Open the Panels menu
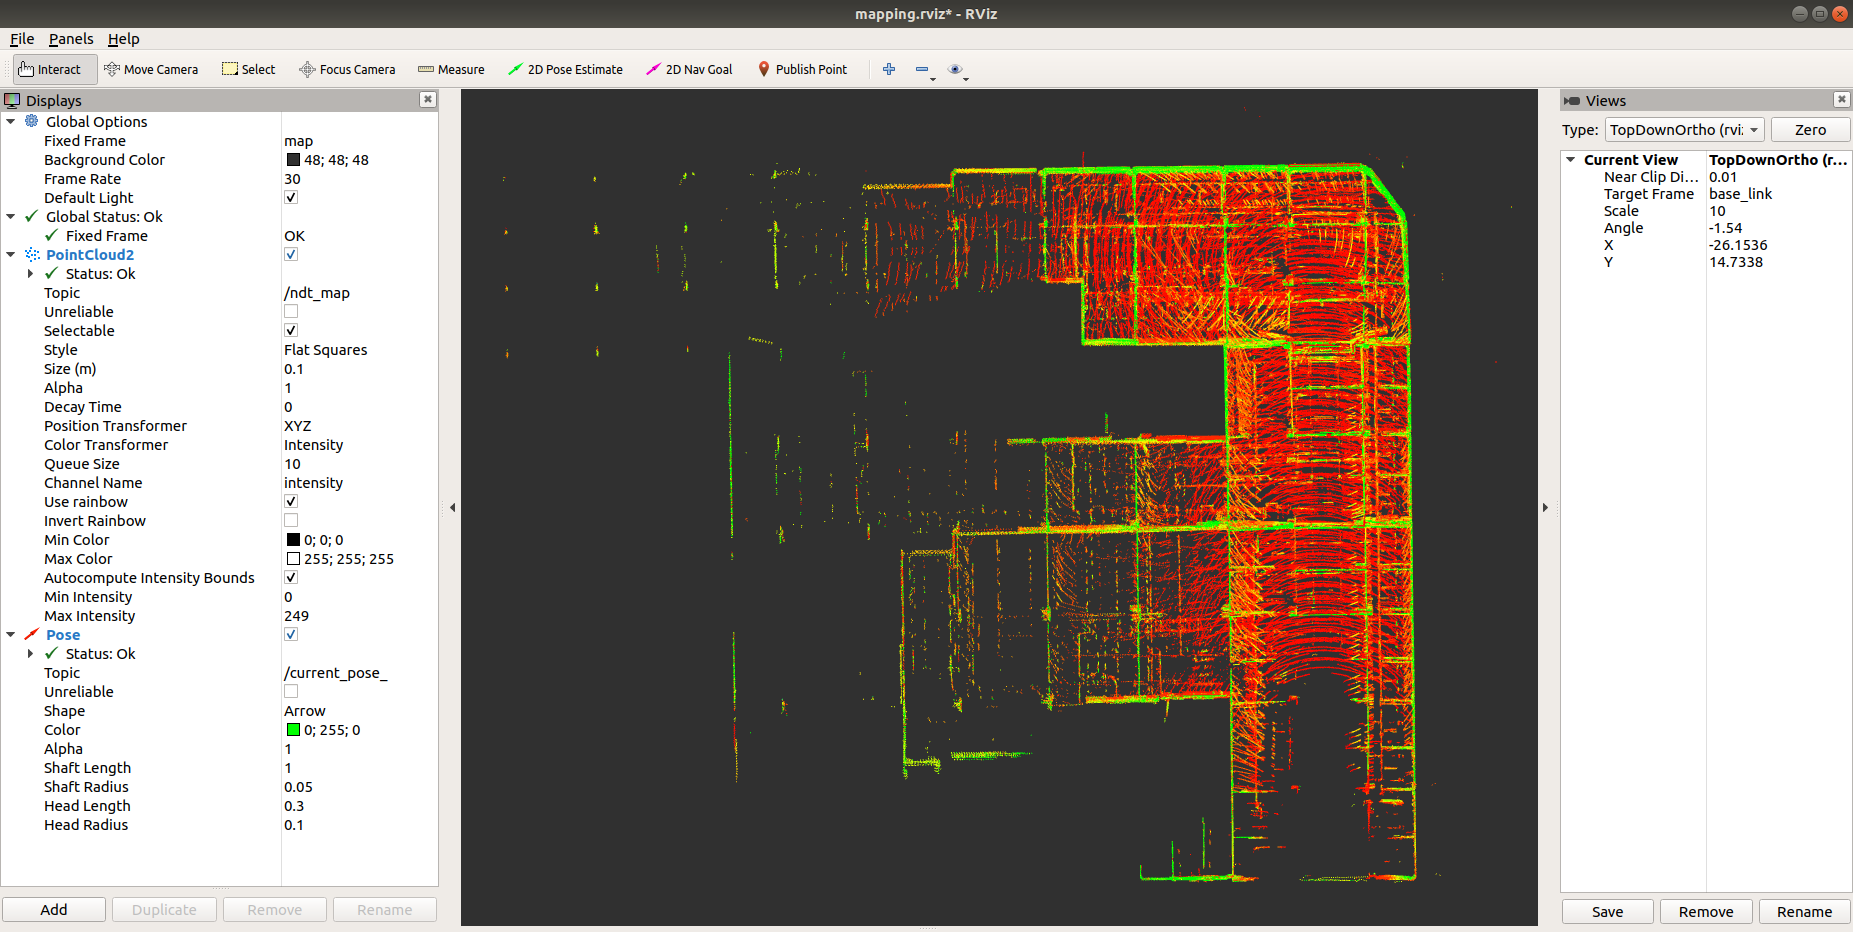 (x=71, y=39)
